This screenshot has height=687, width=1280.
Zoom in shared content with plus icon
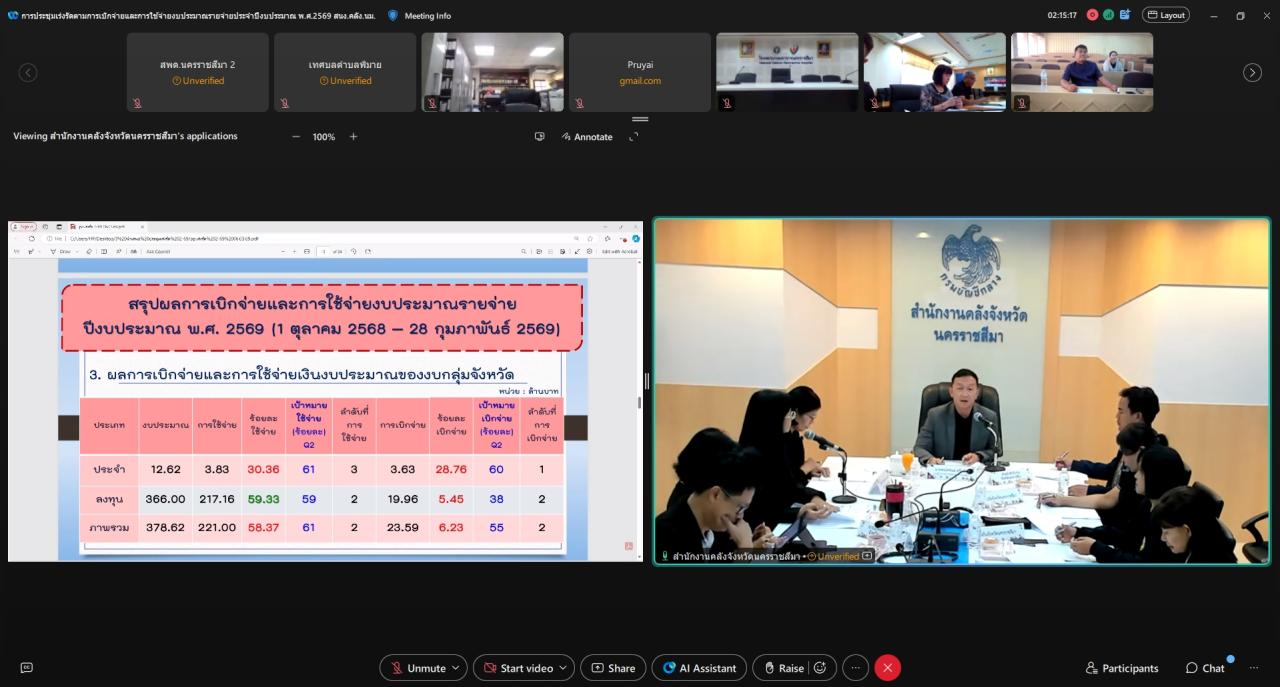(353, 137)
